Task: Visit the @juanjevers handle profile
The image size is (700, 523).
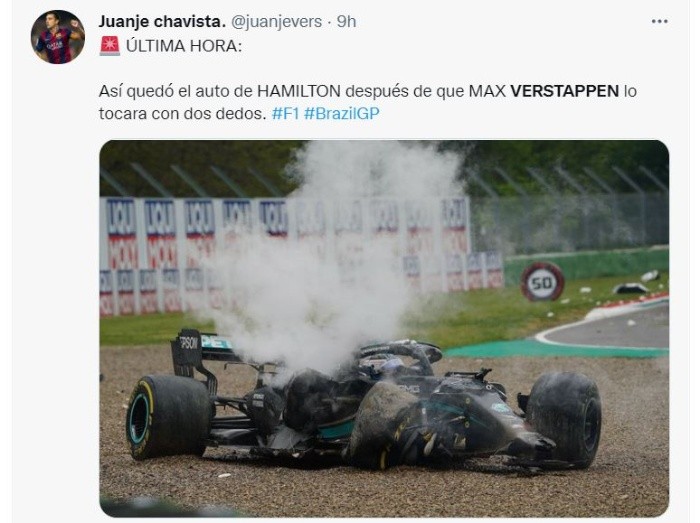Action: pos(276,21)
